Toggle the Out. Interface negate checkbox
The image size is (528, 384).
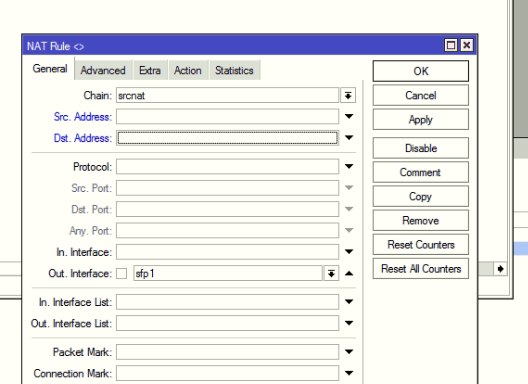point(122,274)
